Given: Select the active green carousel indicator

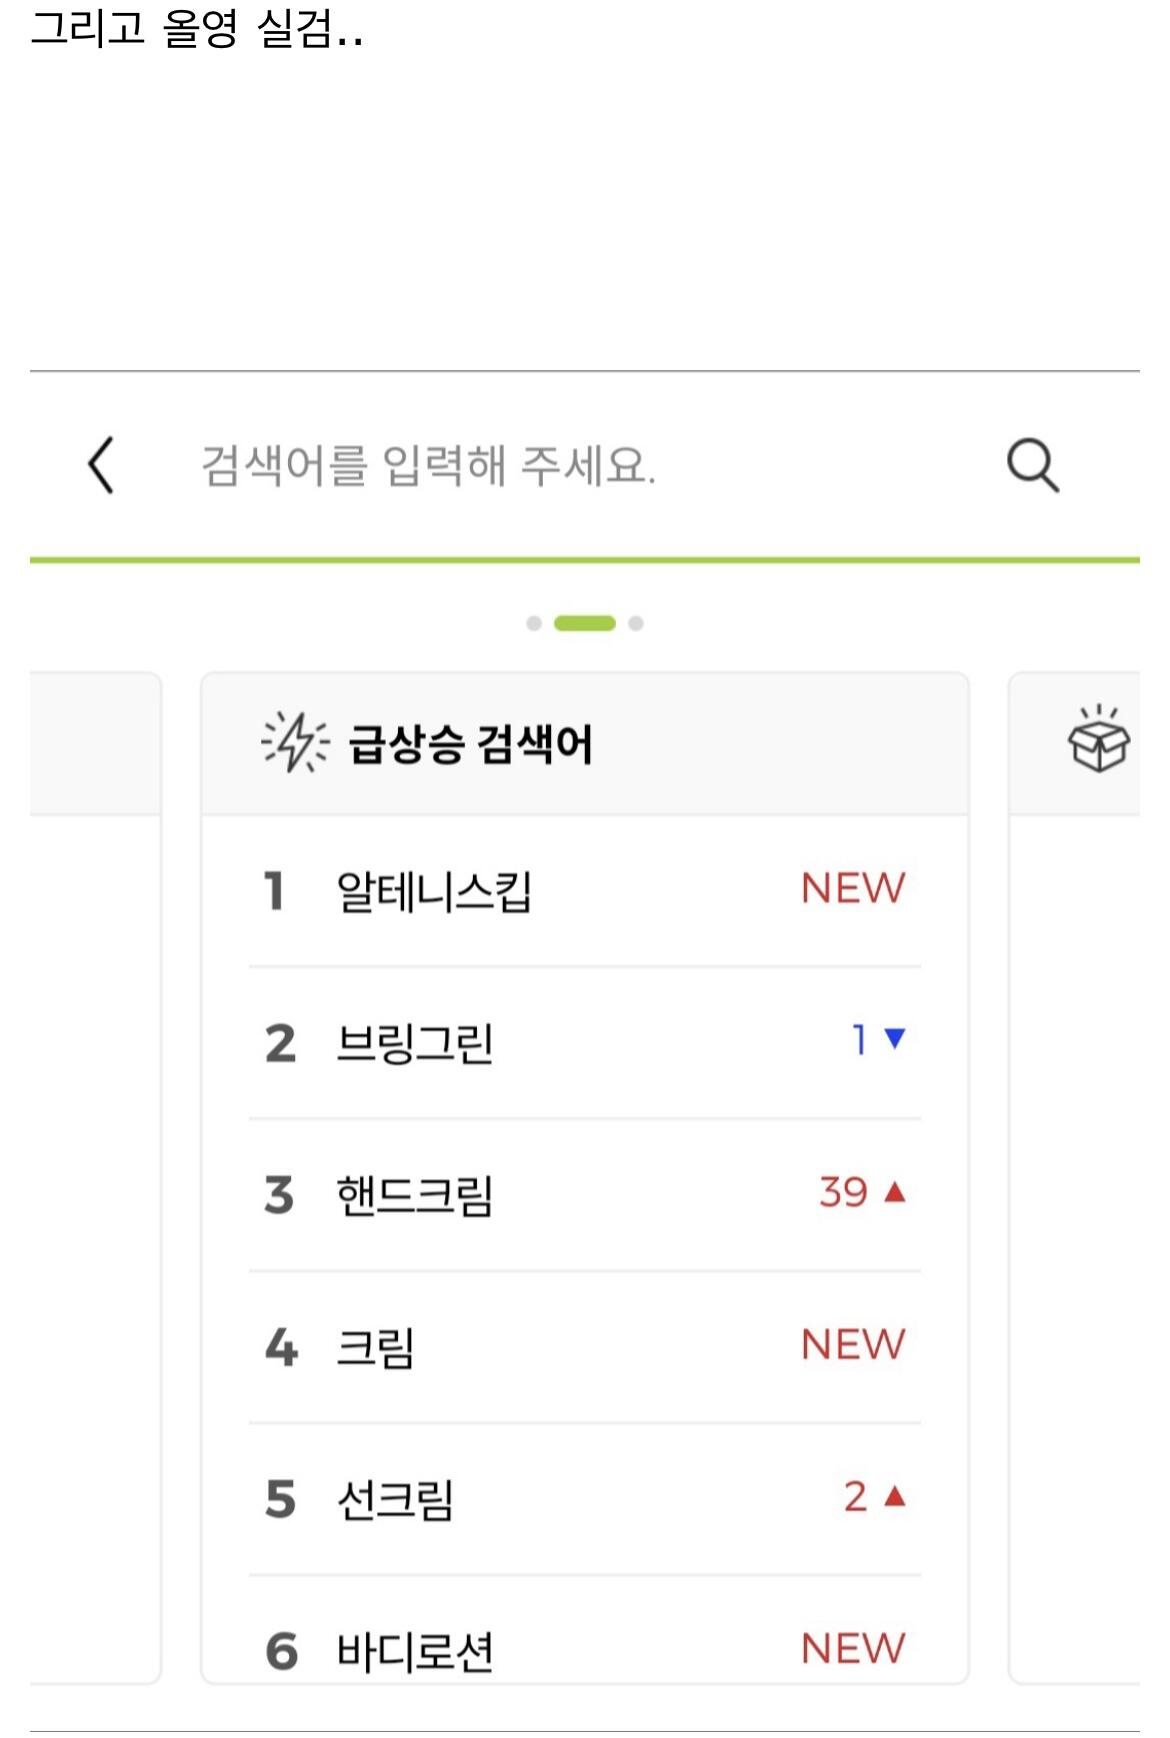Looking at the screenshot, I should 585,624.
